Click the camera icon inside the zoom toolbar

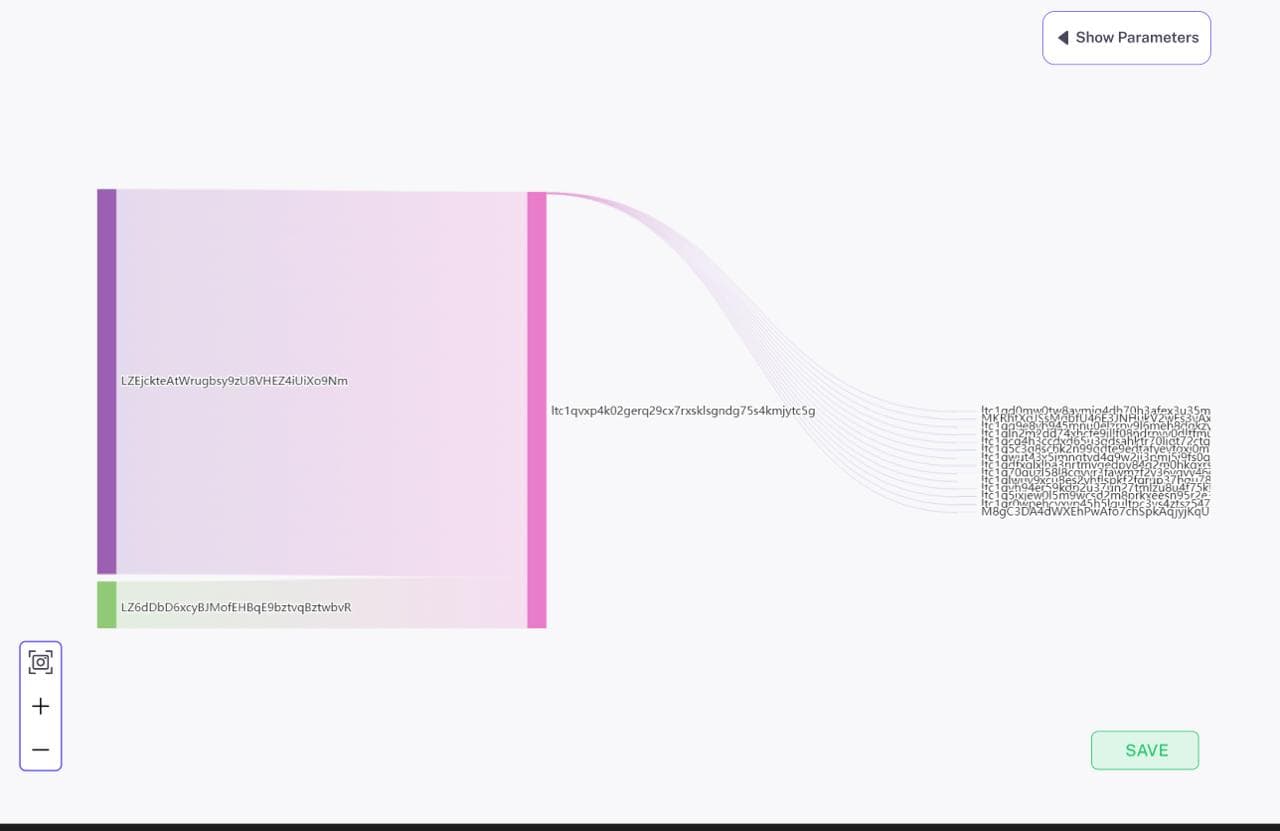coord(40,661)
